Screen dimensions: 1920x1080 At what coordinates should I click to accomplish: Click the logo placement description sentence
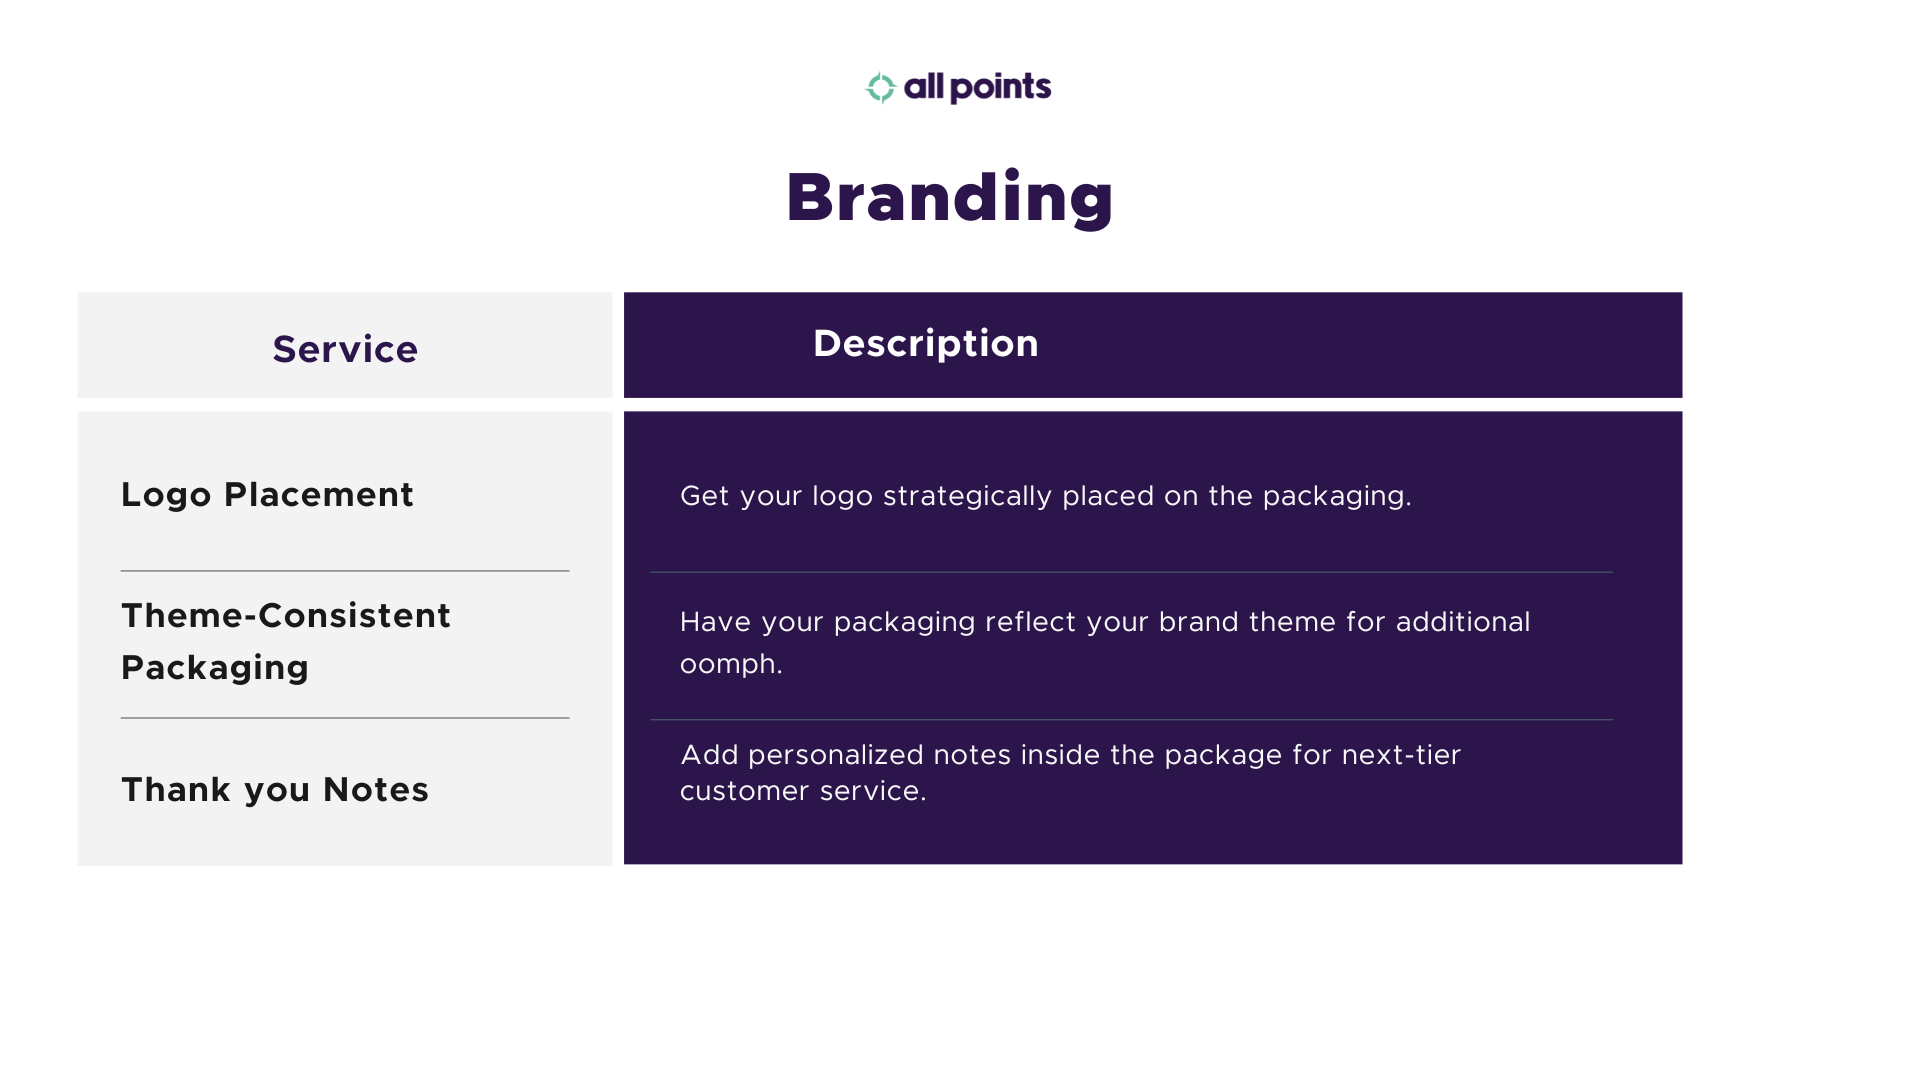[1045, 496]
